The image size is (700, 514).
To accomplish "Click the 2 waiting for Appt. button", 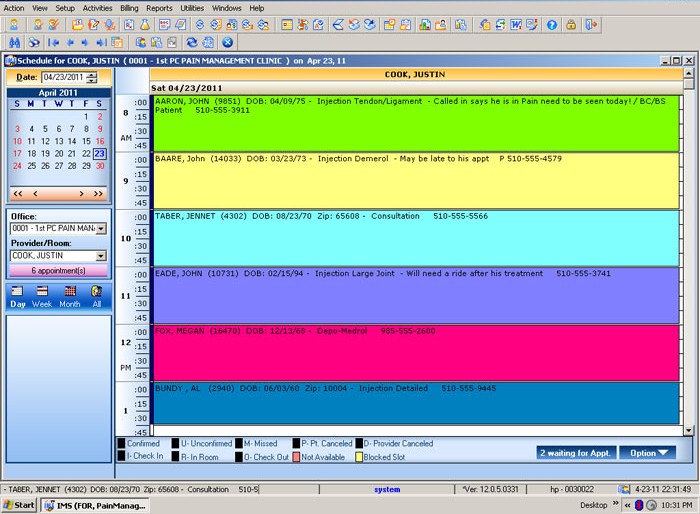I will 576,453.
